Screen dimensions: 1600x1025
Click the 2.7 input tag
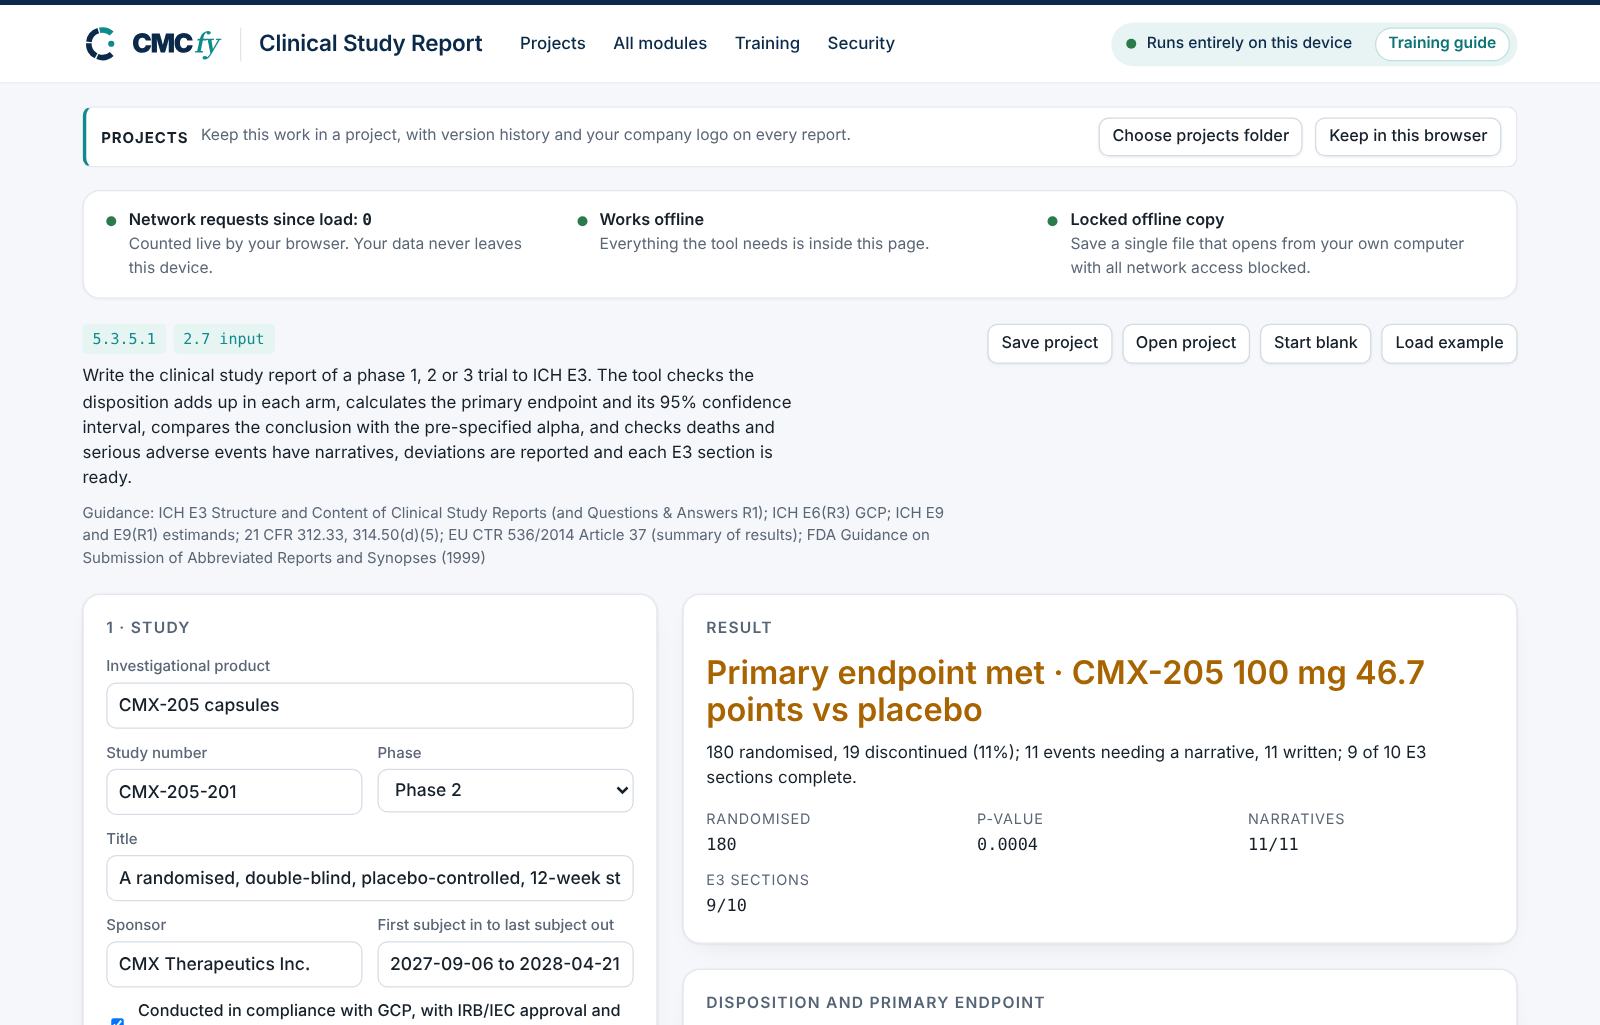click(x=223, y=339)
